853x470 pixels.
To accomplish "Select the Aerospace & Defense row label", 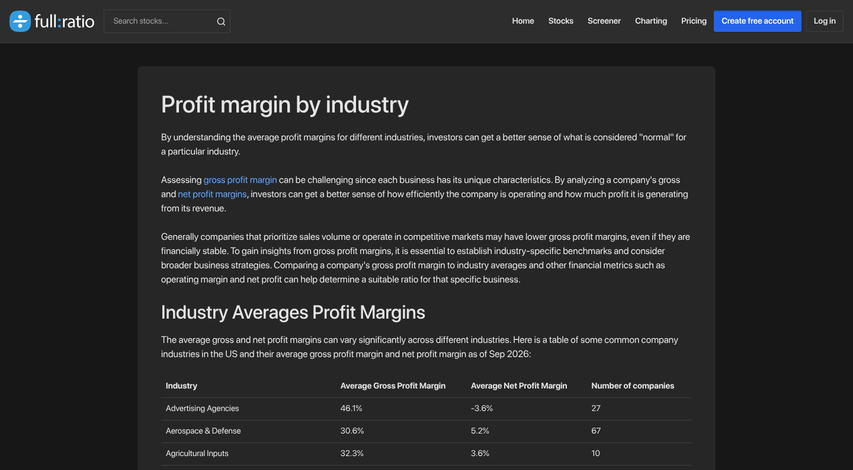I will pos(203,431).
